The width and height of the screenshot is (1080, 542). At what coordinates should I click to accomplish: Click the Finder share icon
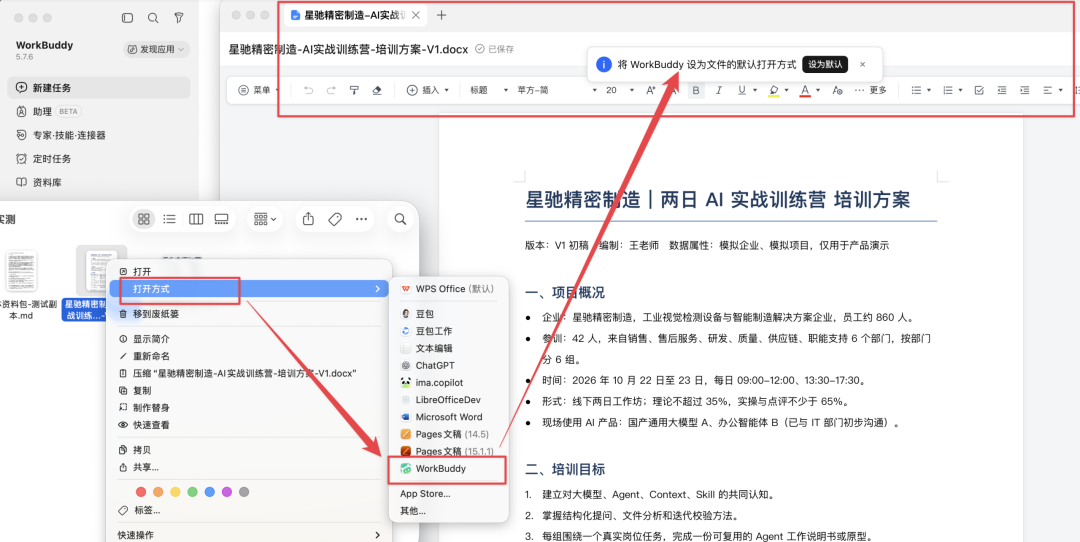tap(309, 219)
